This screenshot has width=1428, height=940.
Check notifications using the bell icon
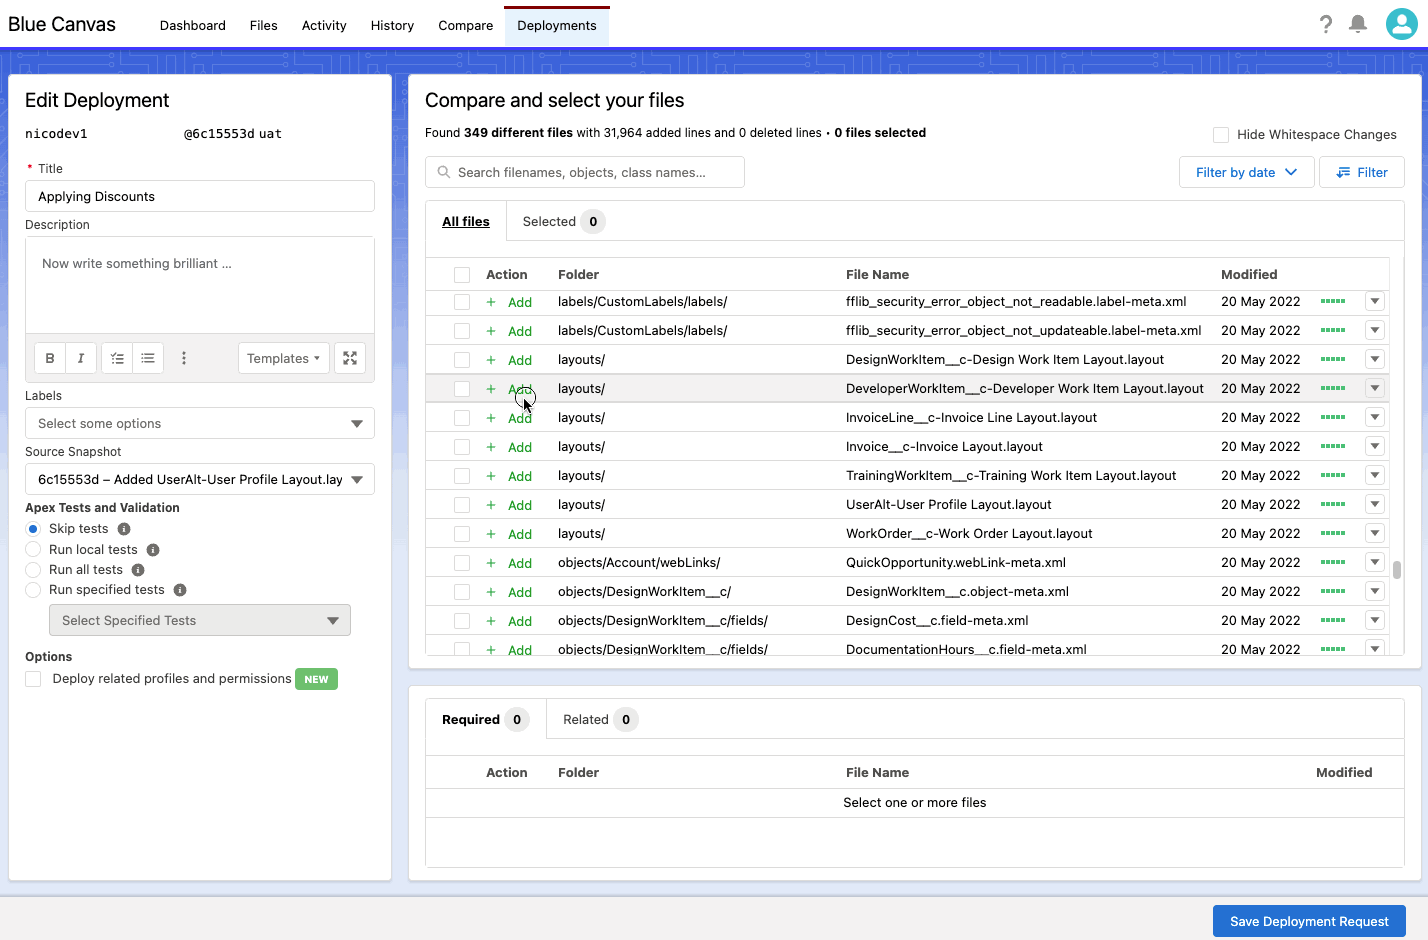[1358, 24]
